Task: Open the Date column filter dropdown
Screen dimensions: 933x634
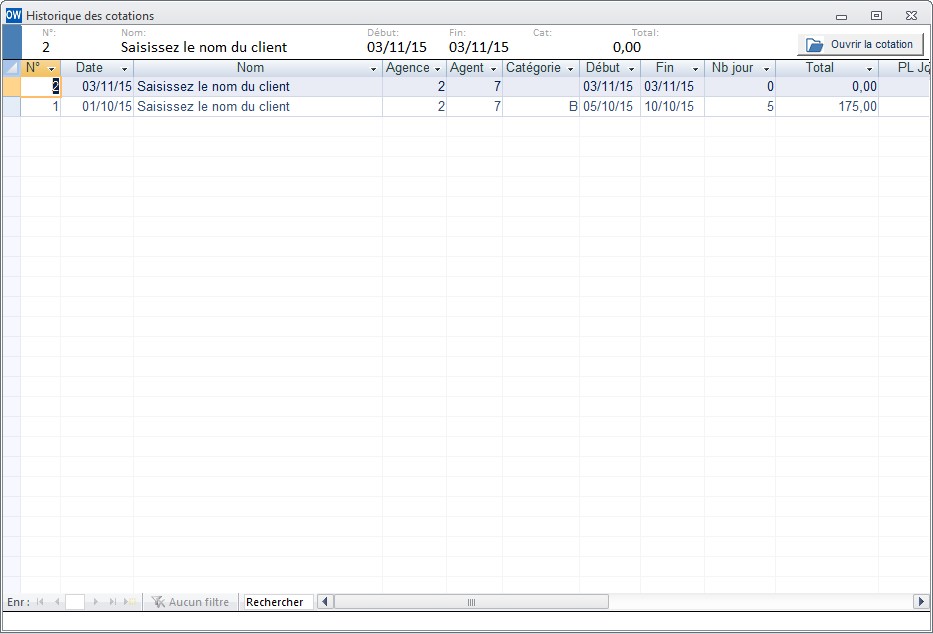Action: pyautogui.click(x=124, y=69)
